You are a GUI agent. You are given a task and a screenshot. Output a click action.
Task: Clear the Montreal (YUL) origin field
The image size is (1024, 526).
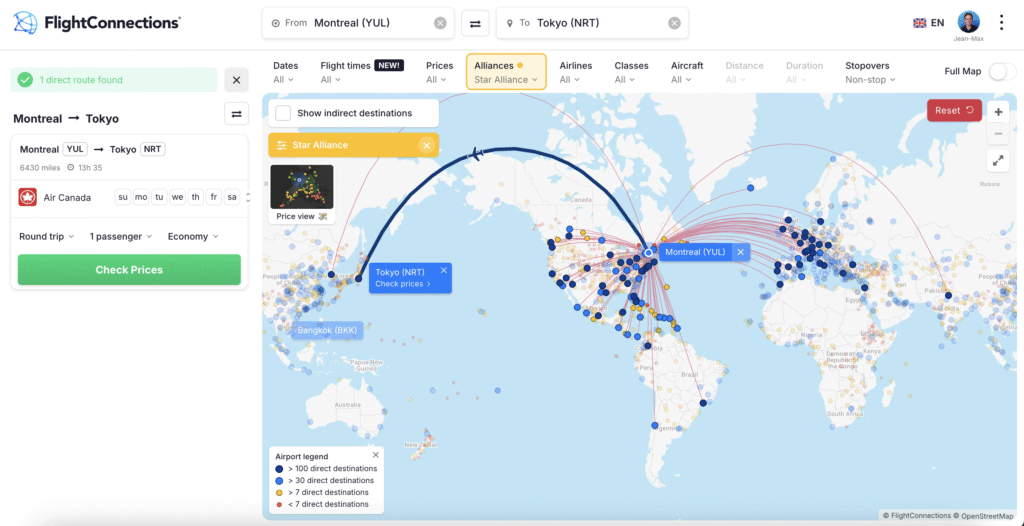click(440, 23)
